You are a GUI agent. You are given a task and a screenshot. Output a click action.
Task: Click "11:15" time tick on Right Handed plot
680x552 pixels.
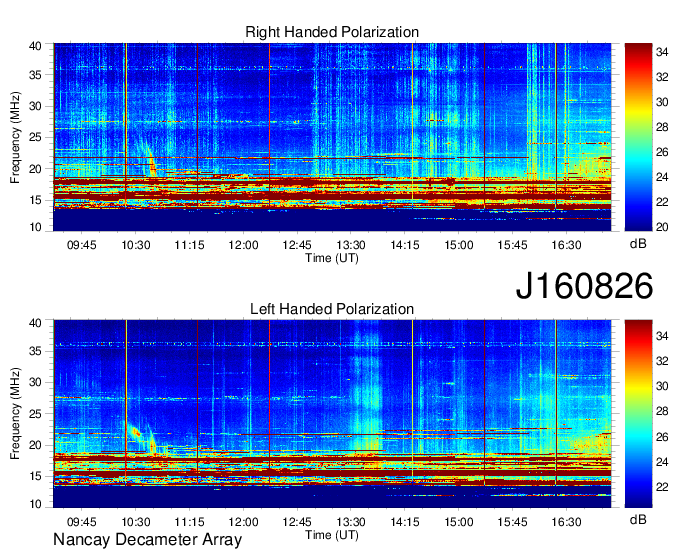(189, 245)
